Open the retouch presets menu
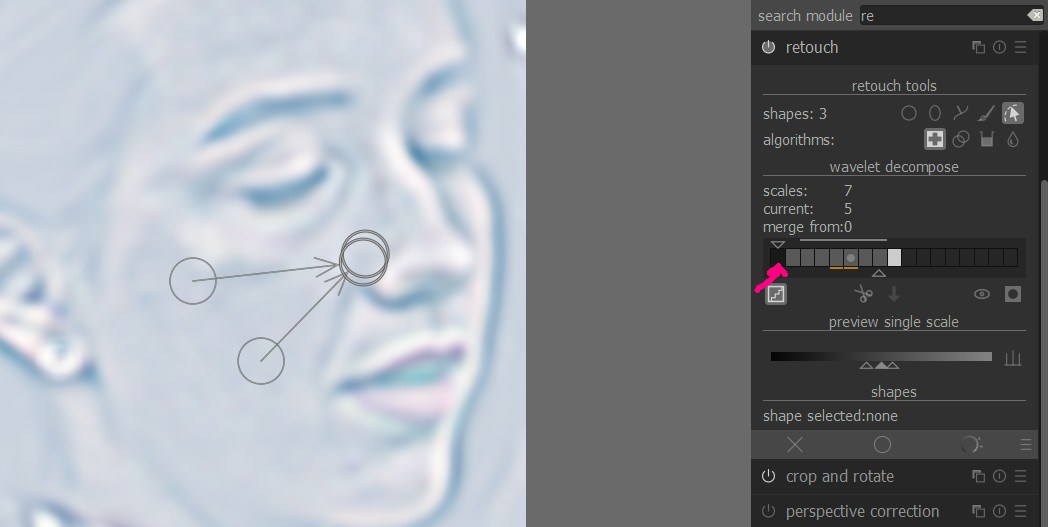 click(x=1020, y=47)
